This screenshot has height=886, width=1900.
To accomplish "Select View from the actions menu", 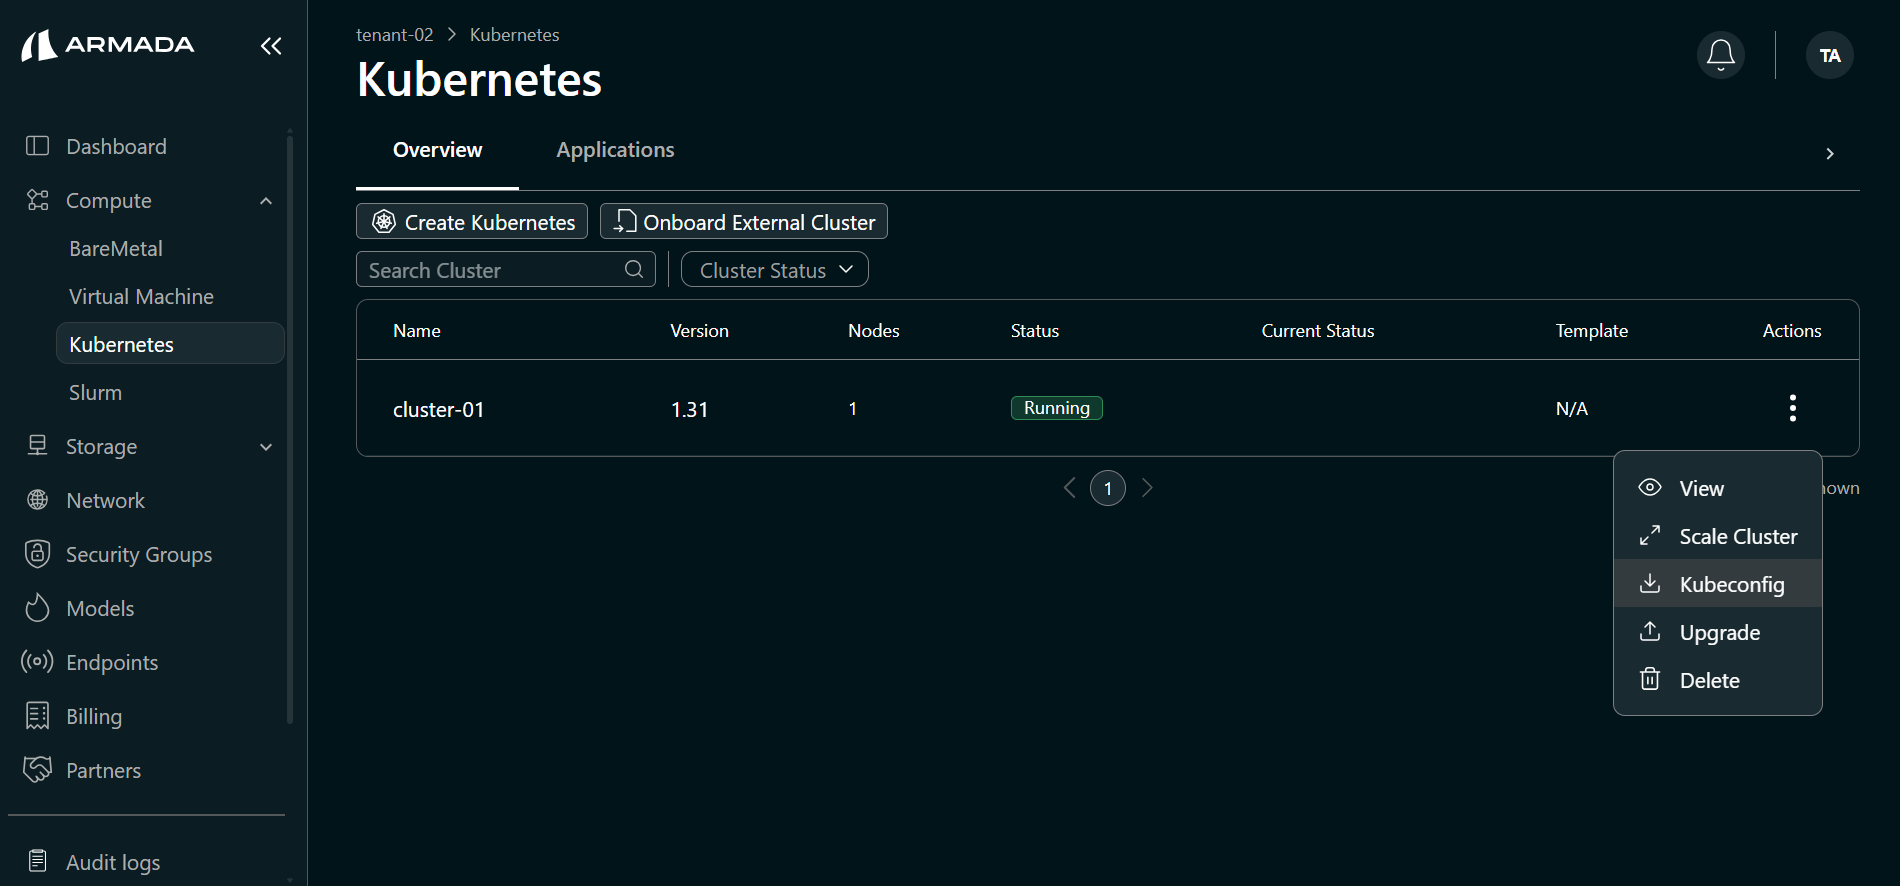I will point(1718,488).
